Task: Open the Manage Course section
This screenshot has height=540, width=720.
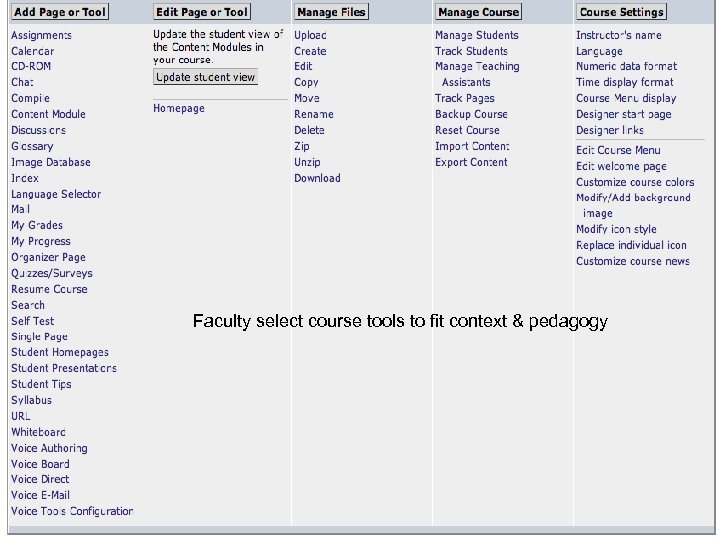Action: (x=478, y=12)
